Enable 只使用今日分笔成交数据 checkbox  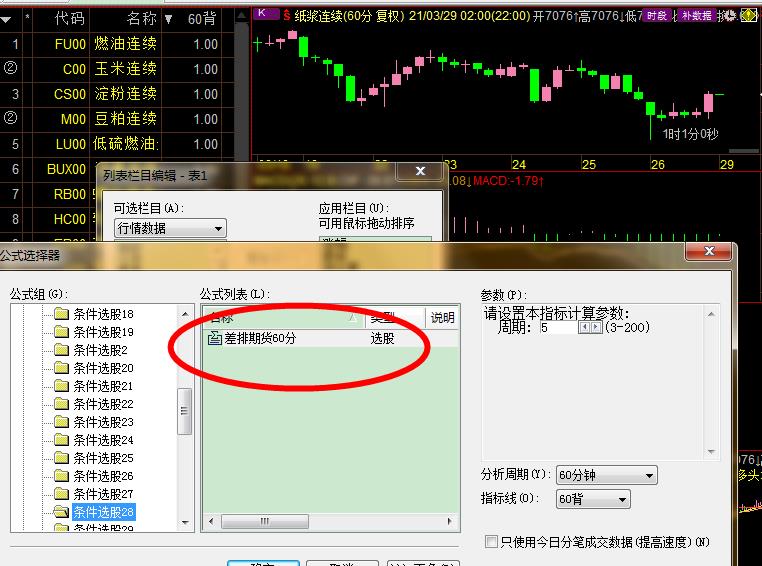(x=491, y=541)
